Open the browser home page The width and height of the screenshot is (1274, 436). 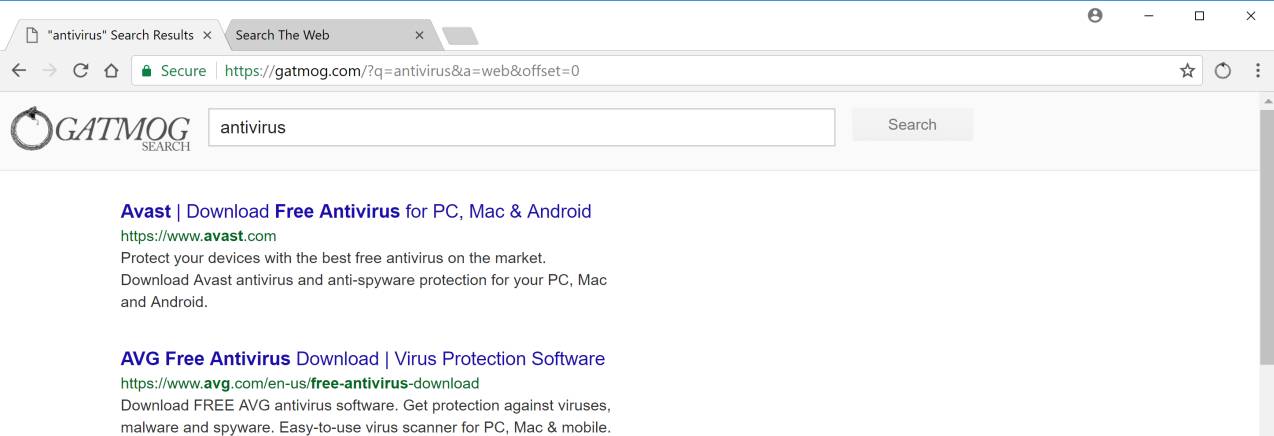click(112, 71)
